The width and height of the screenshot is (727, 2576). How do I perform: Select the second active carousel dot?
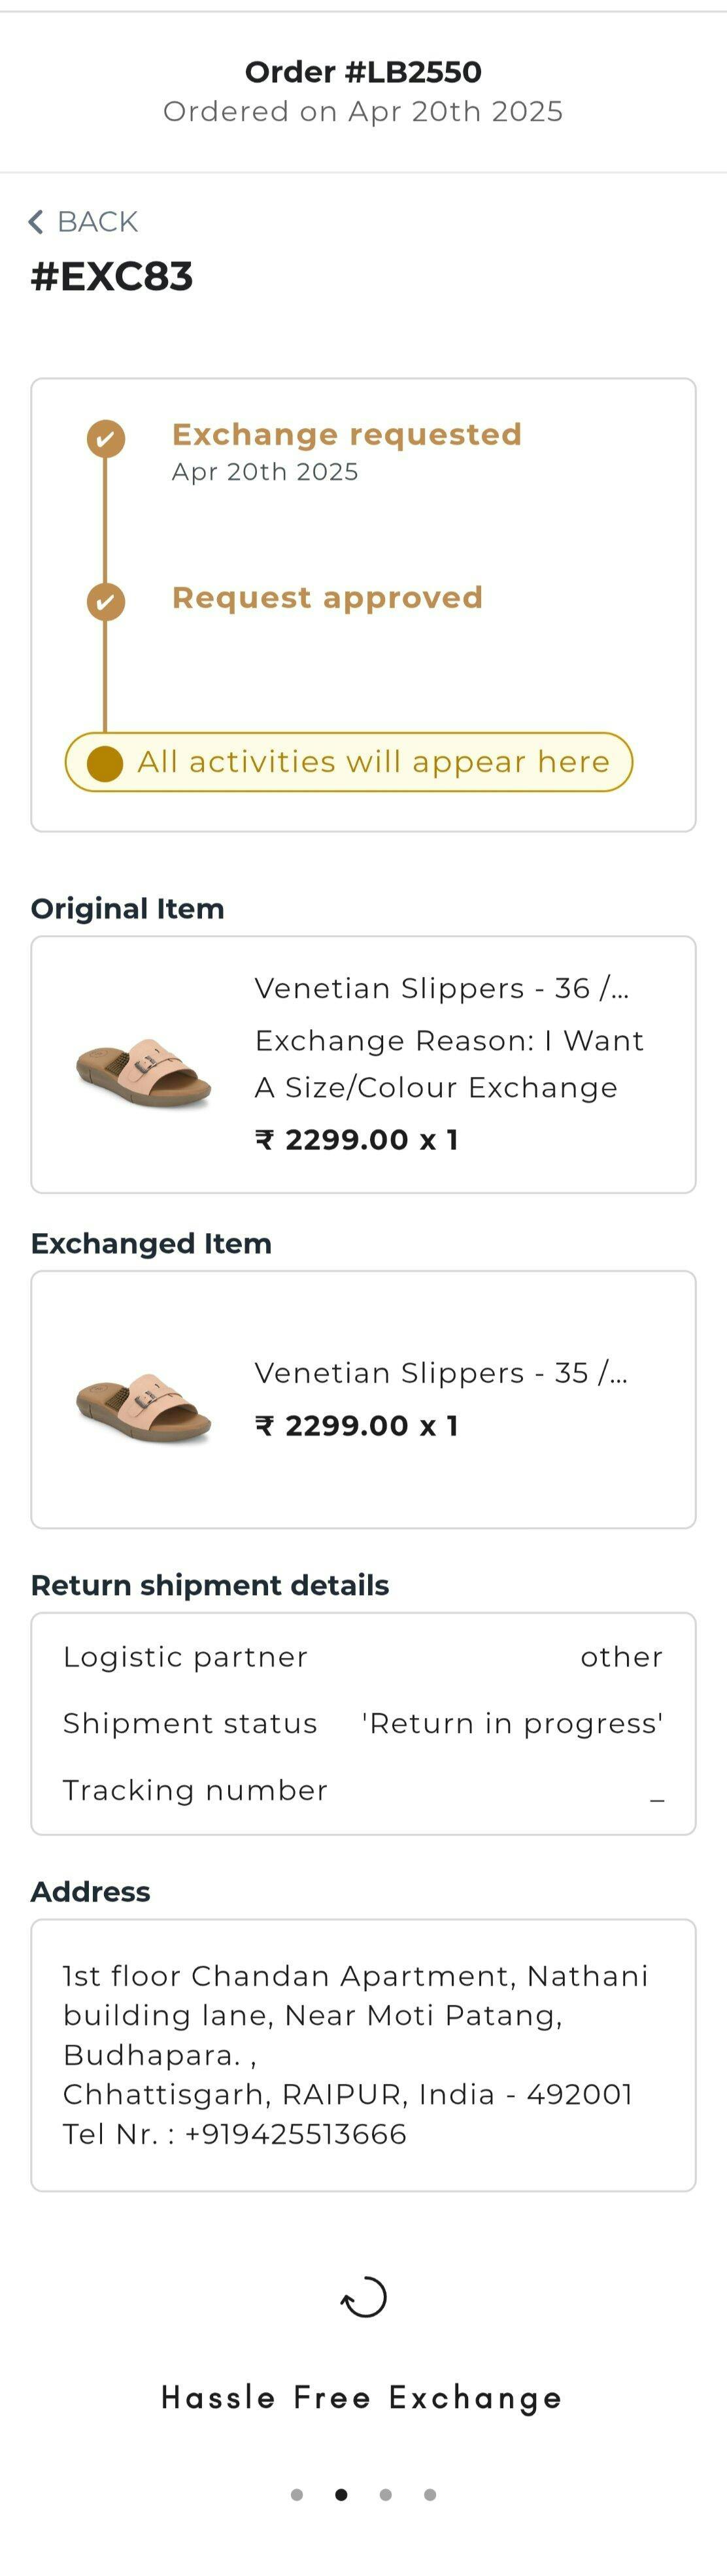(x=341, y=2494)
